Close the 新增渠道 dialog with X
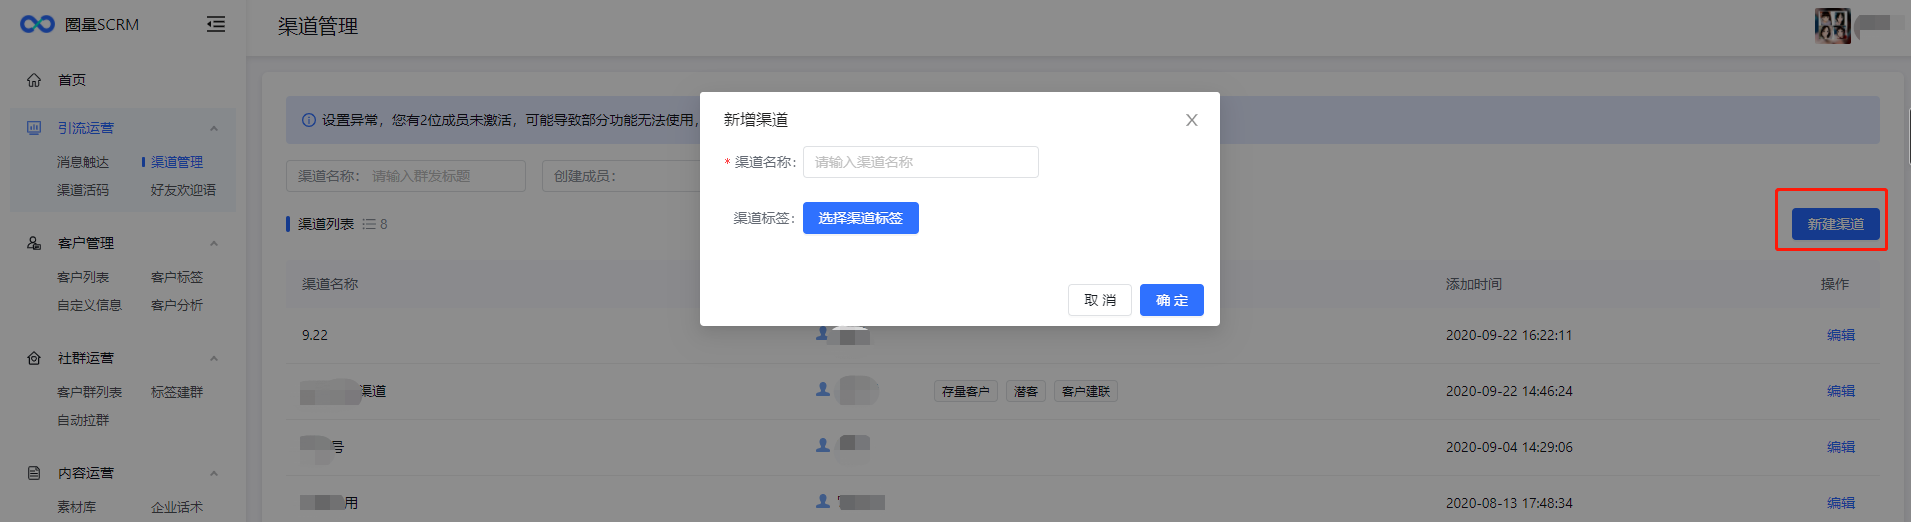The width and height of the screenshot is (1911, 522). (x=1191, y=120)
